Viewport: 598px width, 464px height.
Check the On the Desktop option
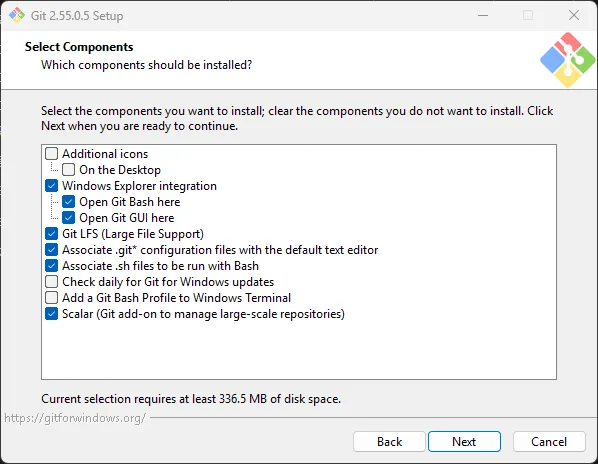click(x=69, y=170)
